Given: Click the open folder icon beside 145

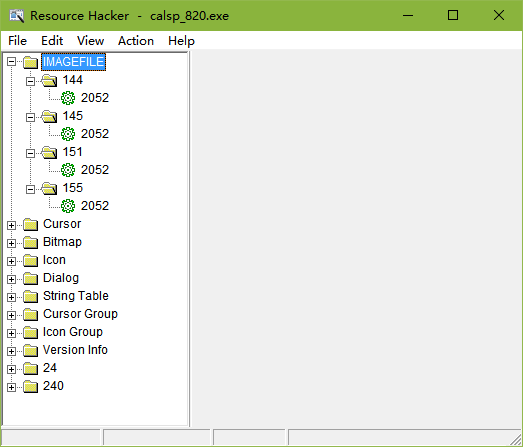Looking at the screenshot, I should point(49,116).
